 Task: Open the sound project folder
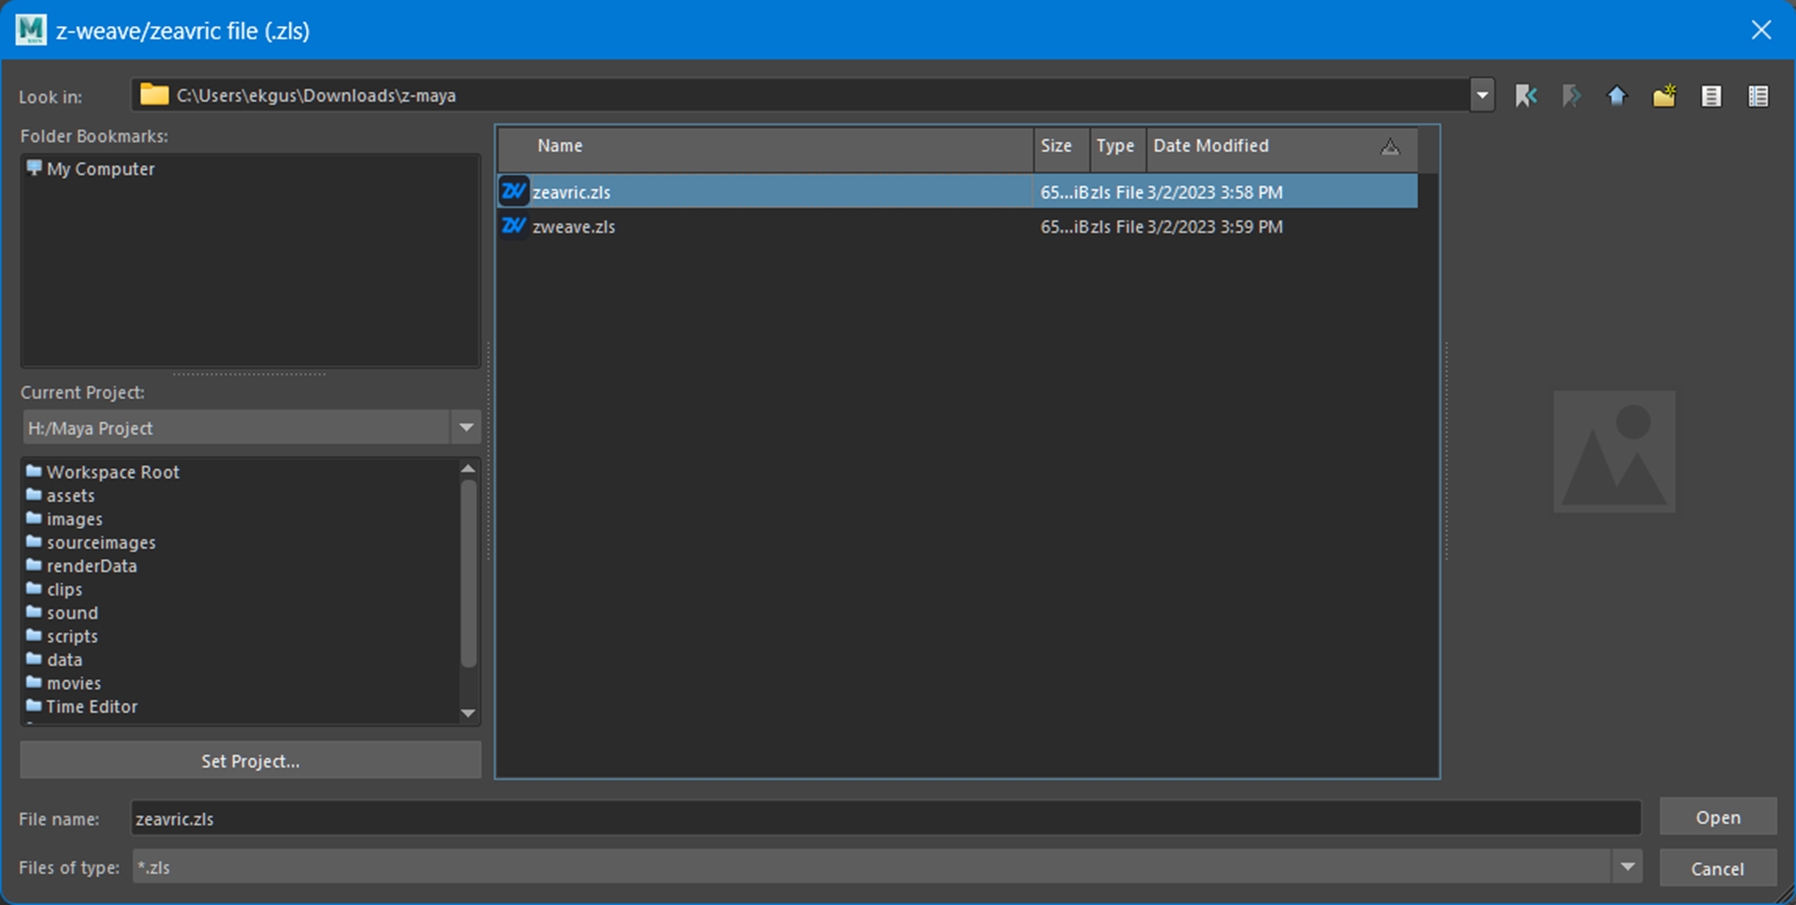[x=62, y=613]
